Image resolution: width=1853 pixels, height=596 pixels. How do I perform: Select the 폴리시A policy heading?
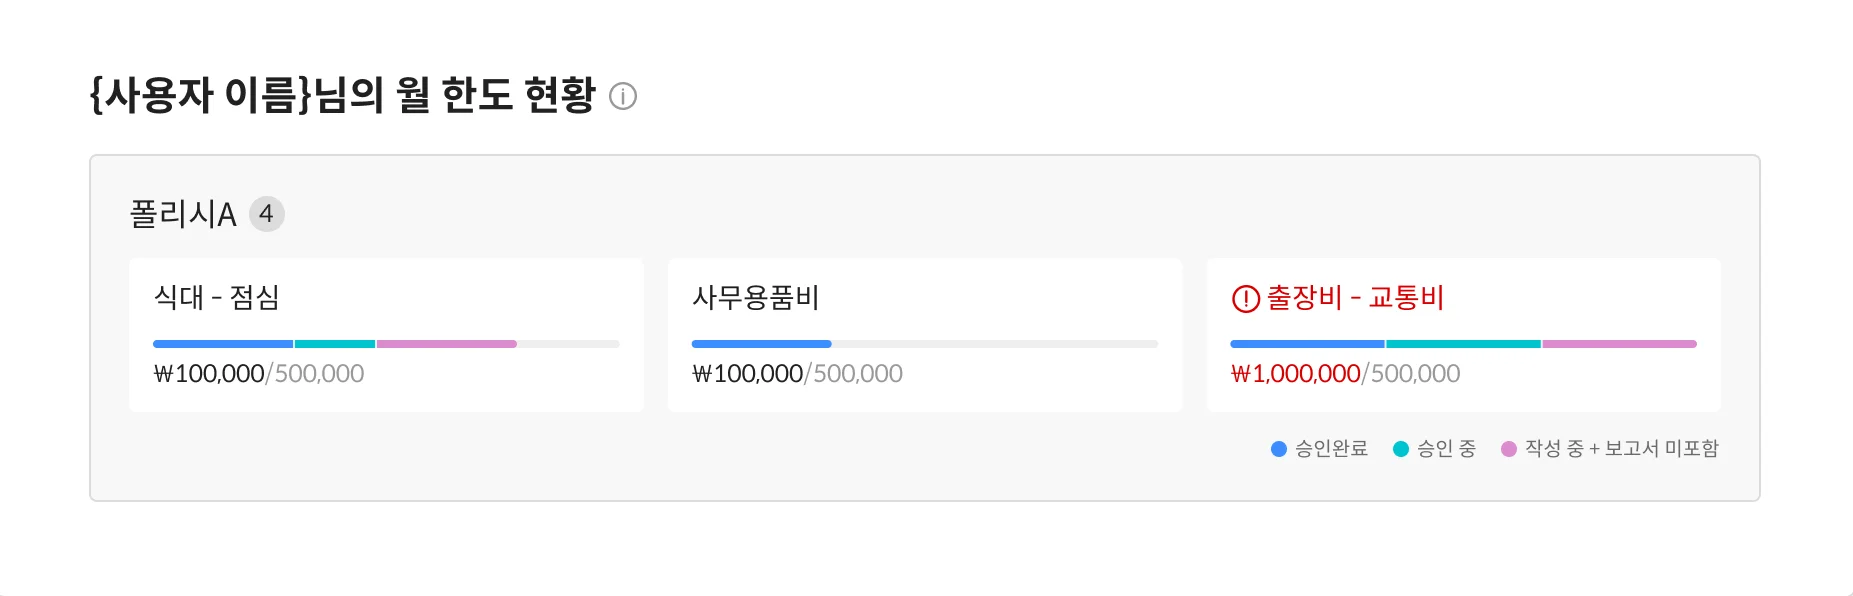[x=183, y=214]
